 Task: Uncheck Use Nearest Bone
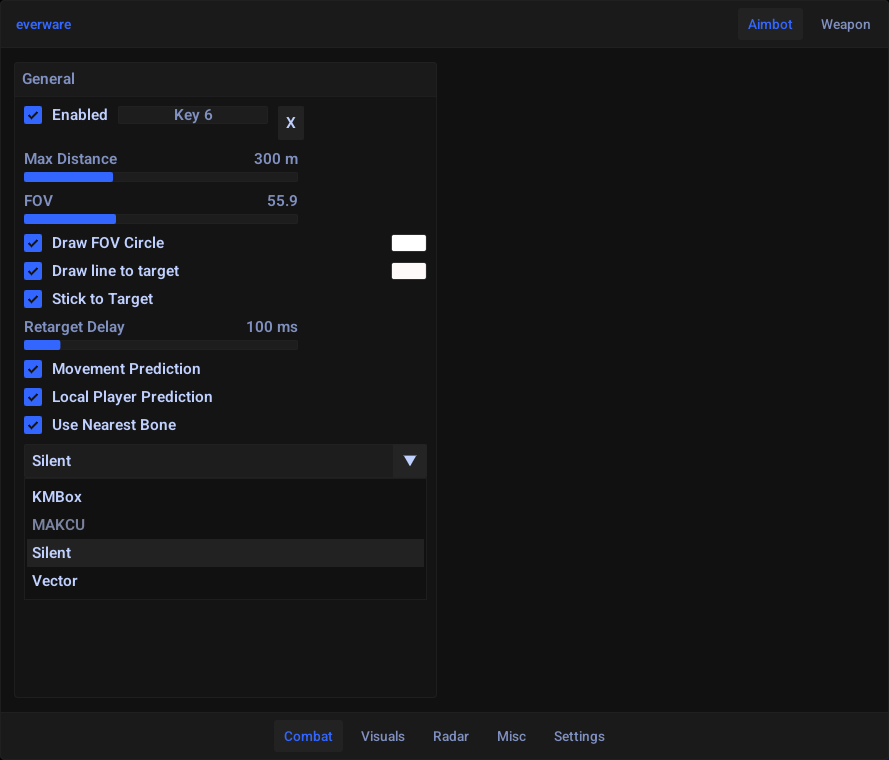coord(33,425)
